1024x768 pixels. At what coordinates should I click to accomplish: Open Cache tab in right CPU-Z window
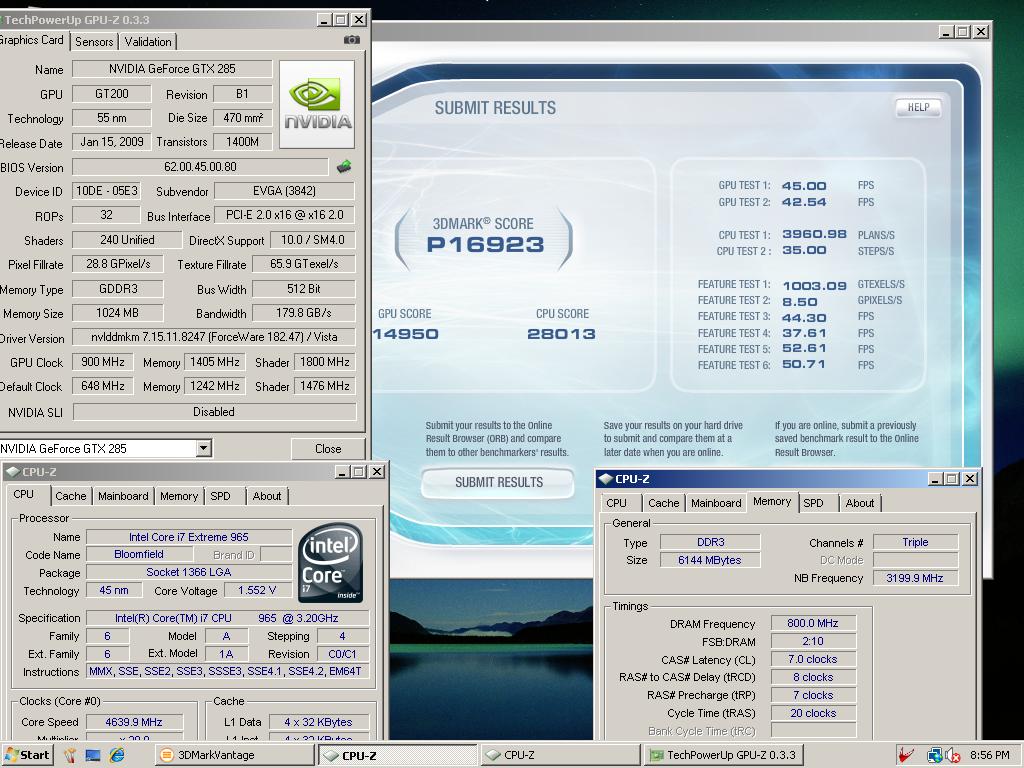(664, 504)
